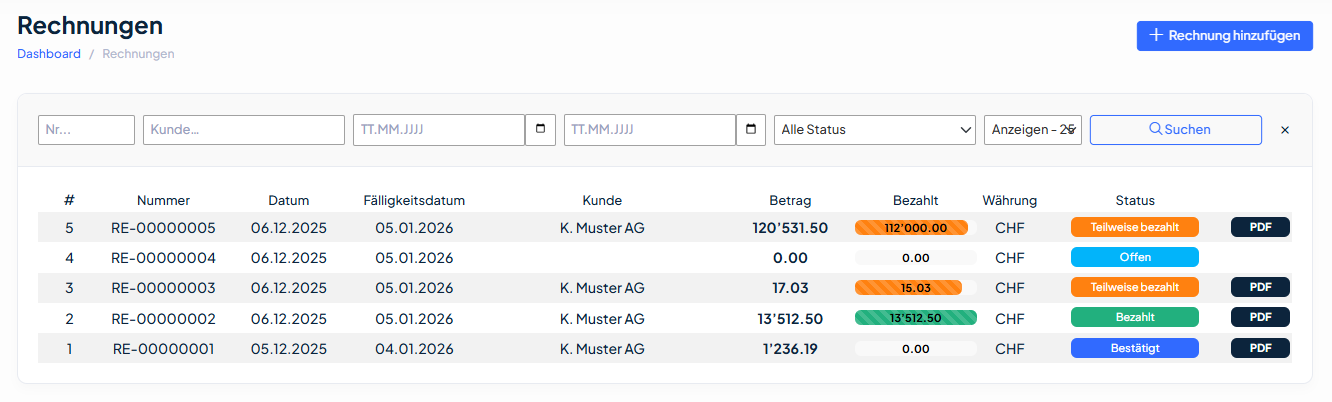The width and height of the screenshot is (1332, 402).
Task: Go to Dashboard via breadcrumb
Action: pyautogui.click(x=49, y=54)
